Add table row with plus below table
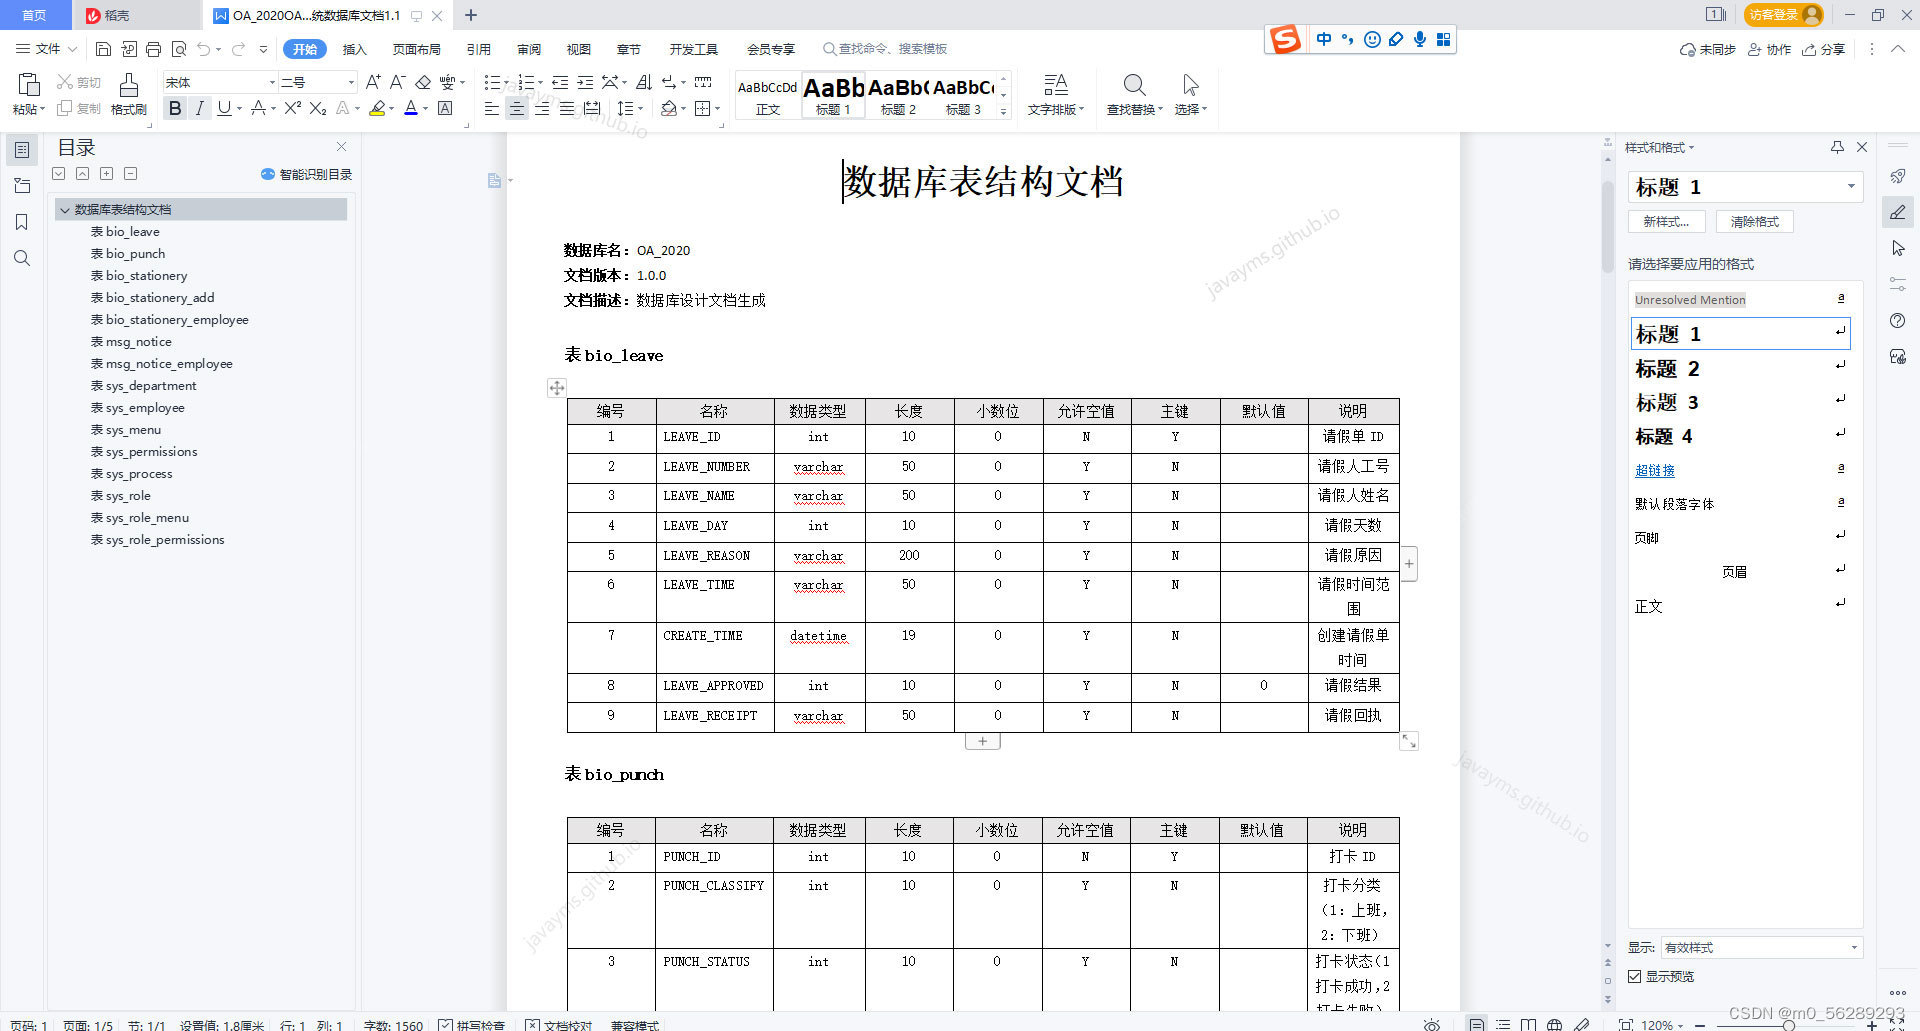Screen dimensions: 1920x1031 coord(982,741)
